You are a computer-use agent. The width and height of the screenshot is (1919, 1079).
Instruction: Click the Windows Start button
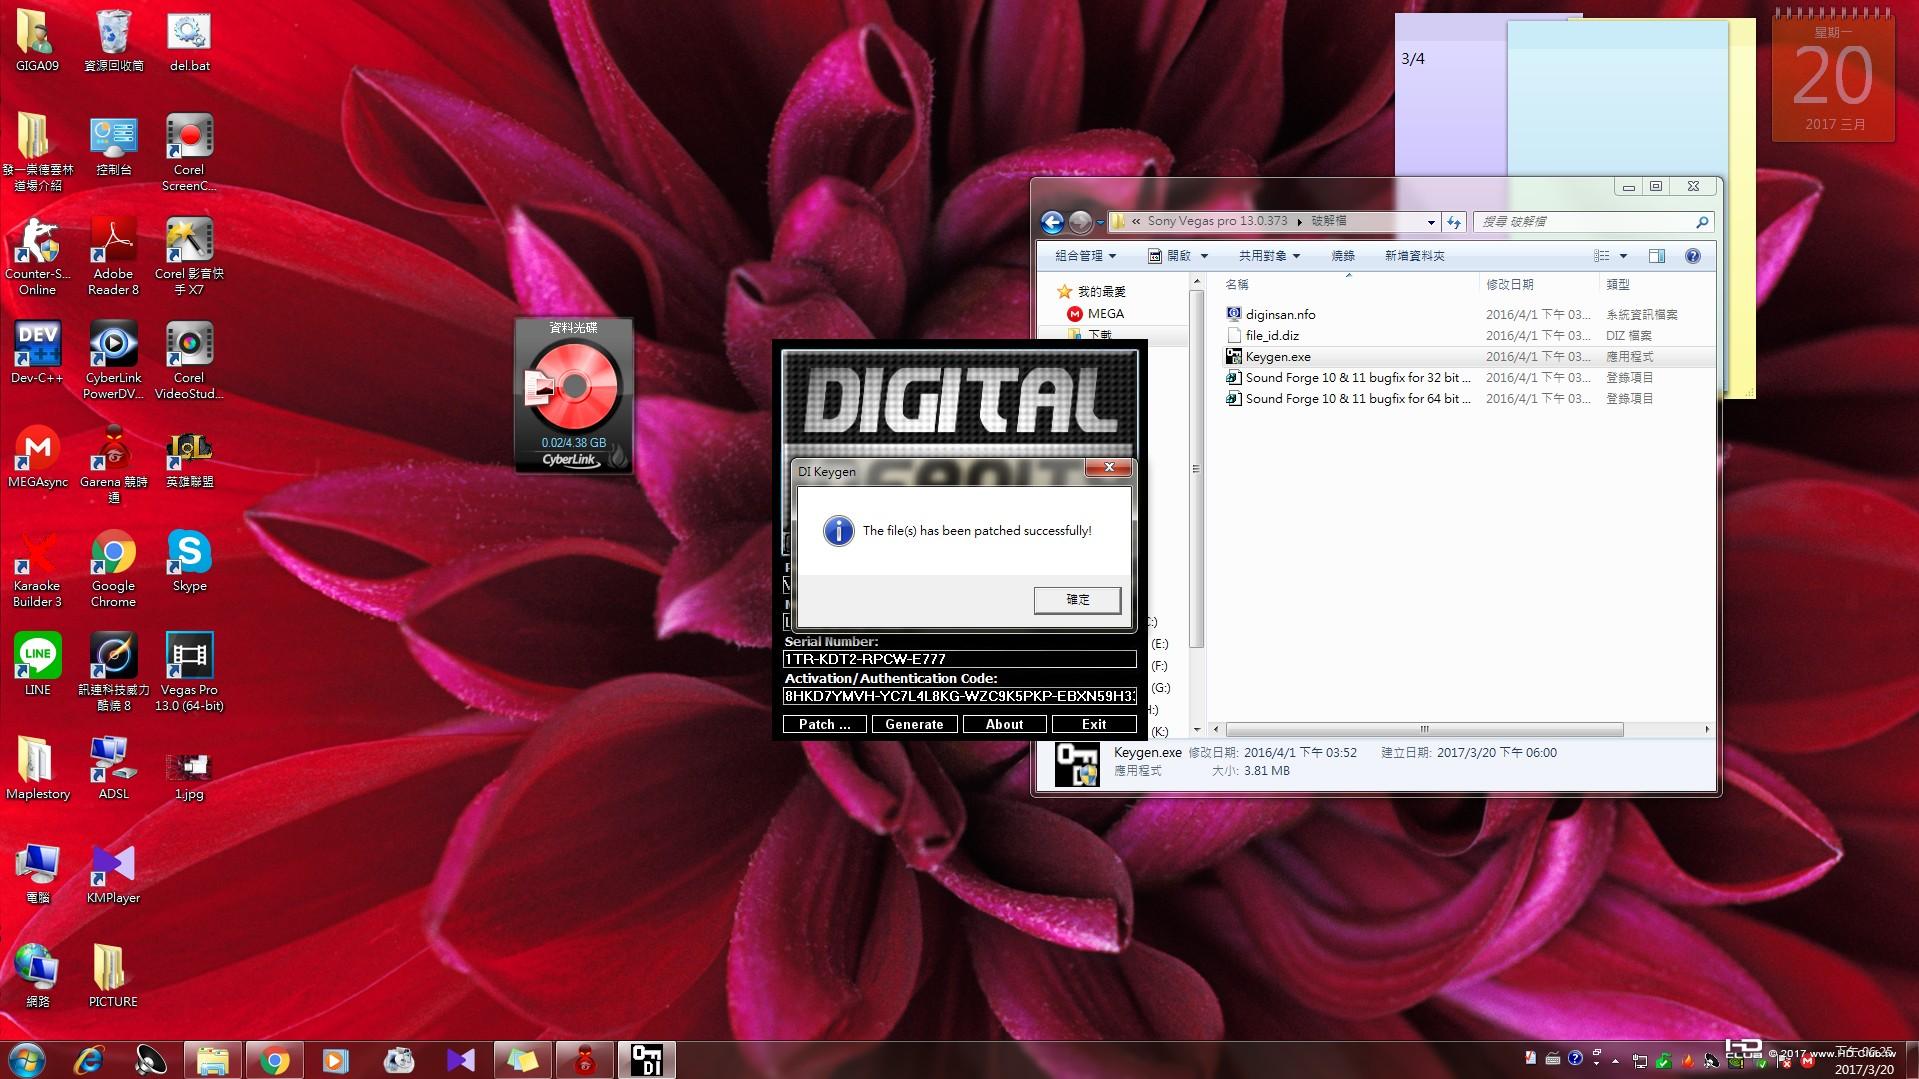click(27, 1059)
